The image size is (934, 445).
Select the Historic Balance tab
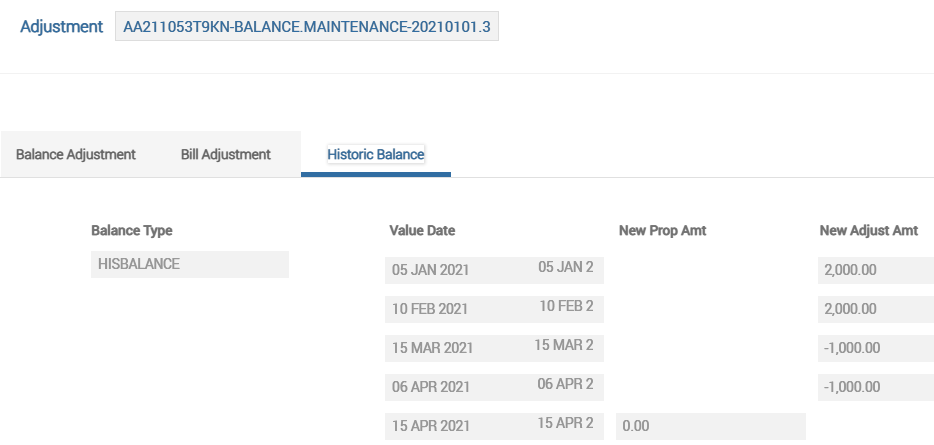pyautogui.click(x=376, y=155)
